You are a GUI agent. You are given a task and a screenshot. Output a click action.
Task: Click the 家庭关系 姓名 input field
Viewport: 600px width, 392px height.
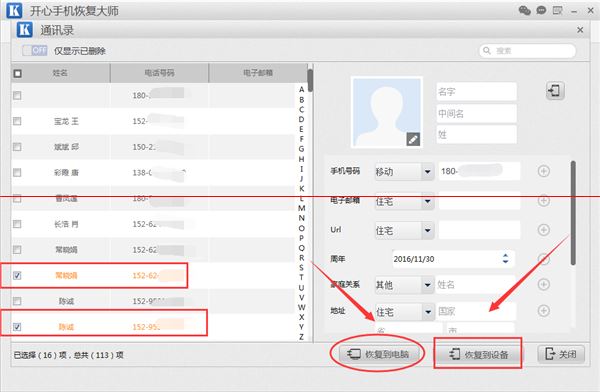(475, 284)
